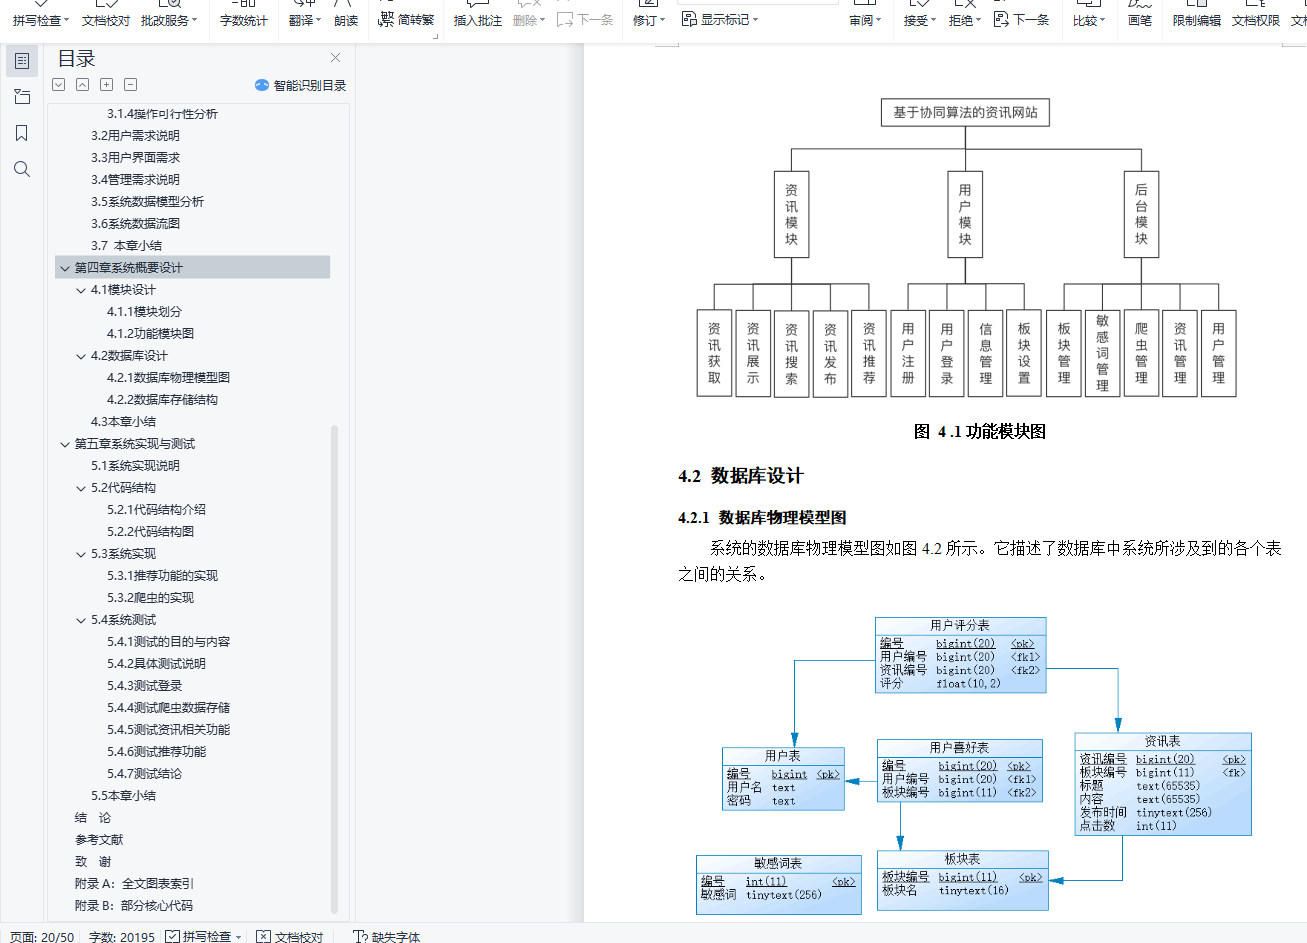Go to 下一条 beside the 删除 button
The height and width of the screenshot is (943, 1307).
[585, 20]
